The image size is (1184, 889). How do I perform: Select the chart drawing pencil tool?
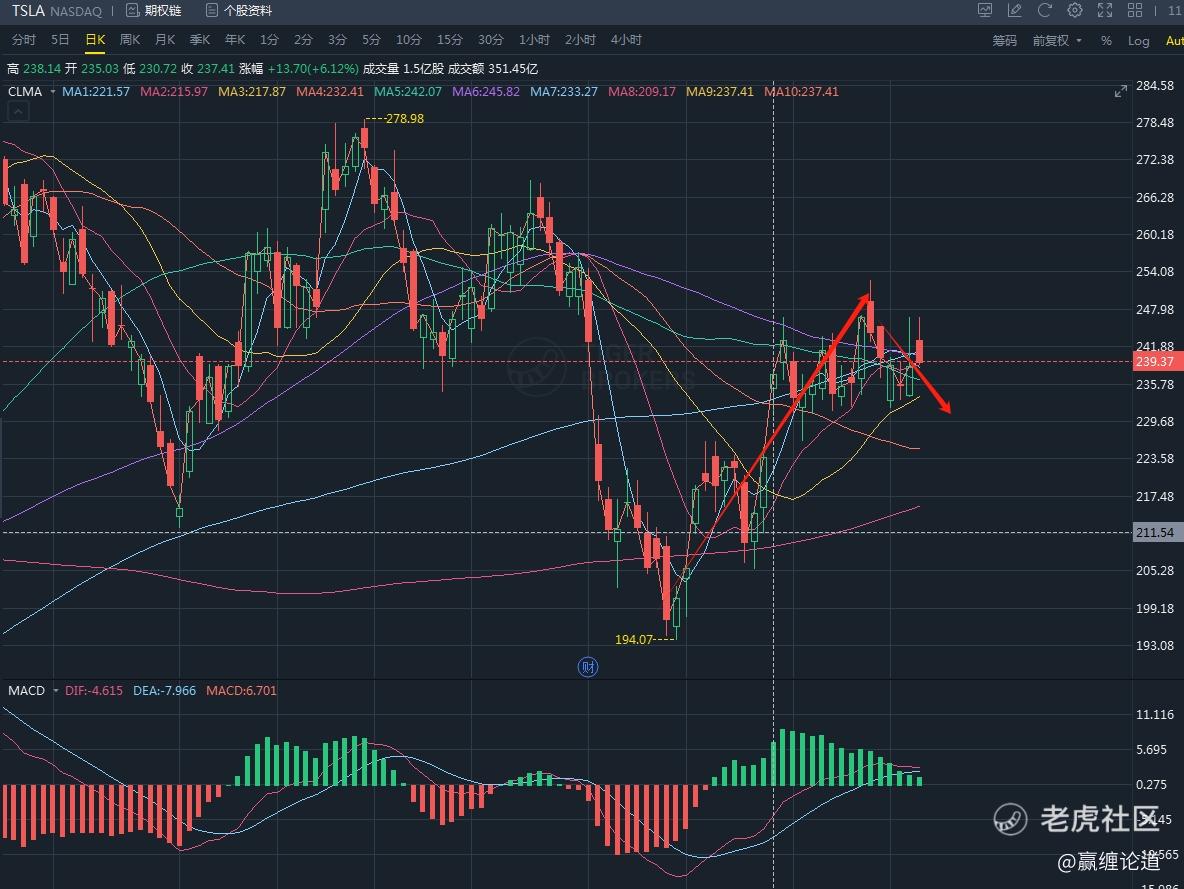(1014, 10)
